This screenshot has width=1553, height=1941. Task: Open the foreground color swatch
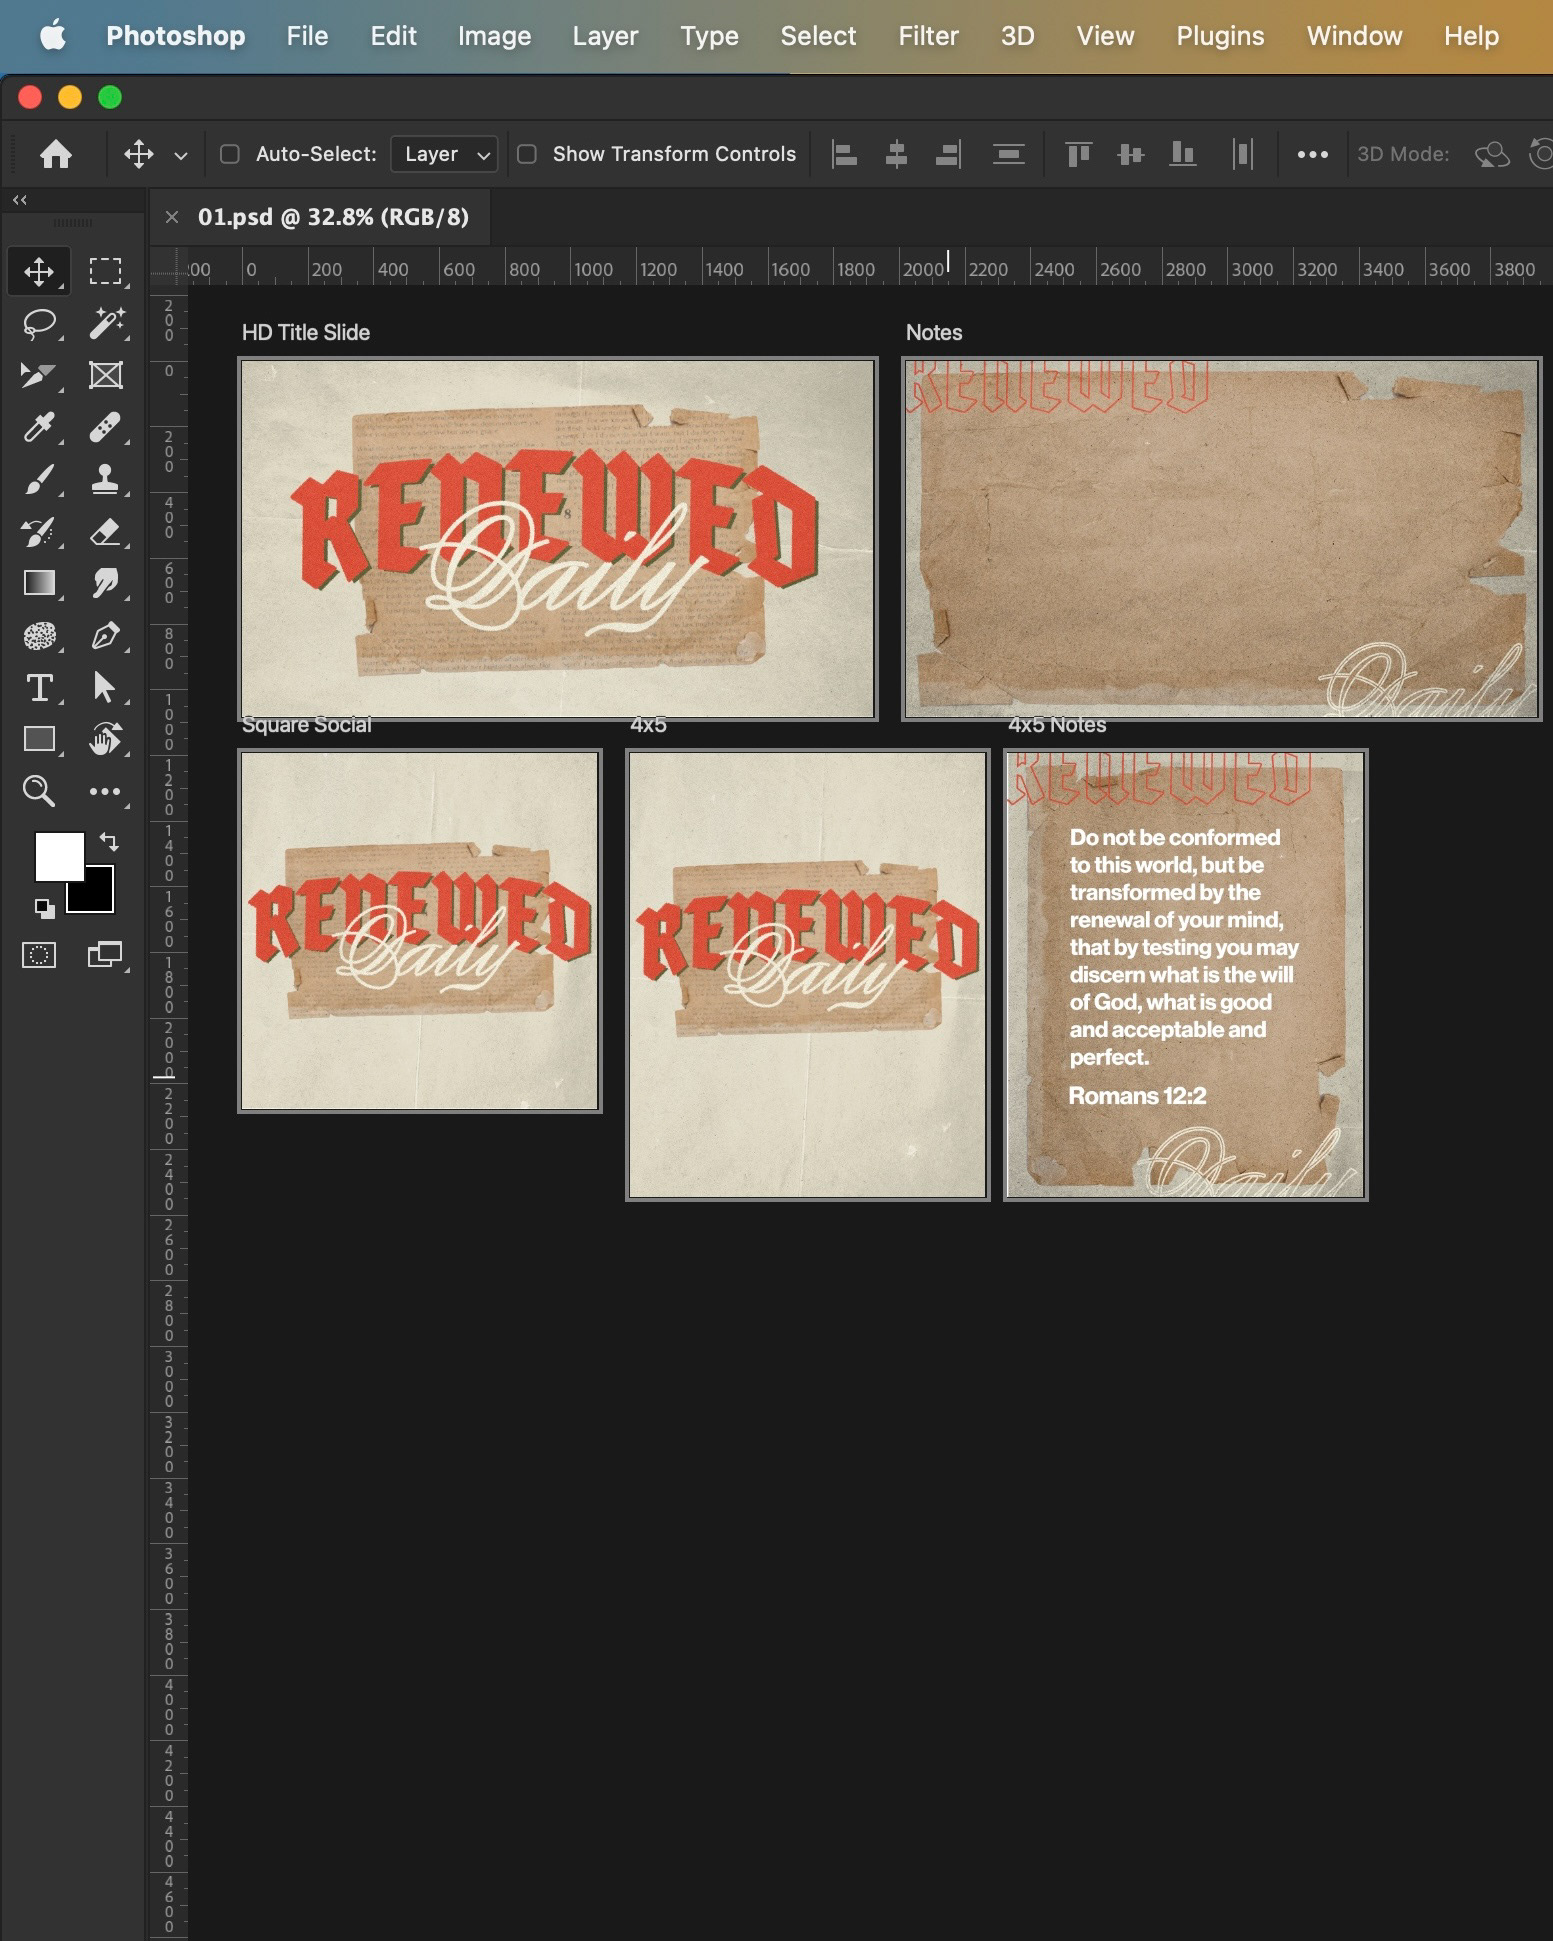(x=58, y=856)
